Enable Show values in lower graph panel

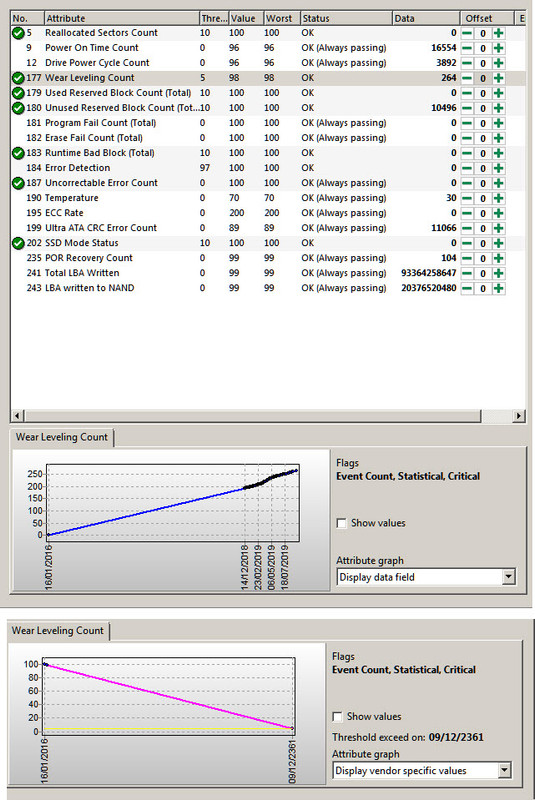[x=338, y=716]
